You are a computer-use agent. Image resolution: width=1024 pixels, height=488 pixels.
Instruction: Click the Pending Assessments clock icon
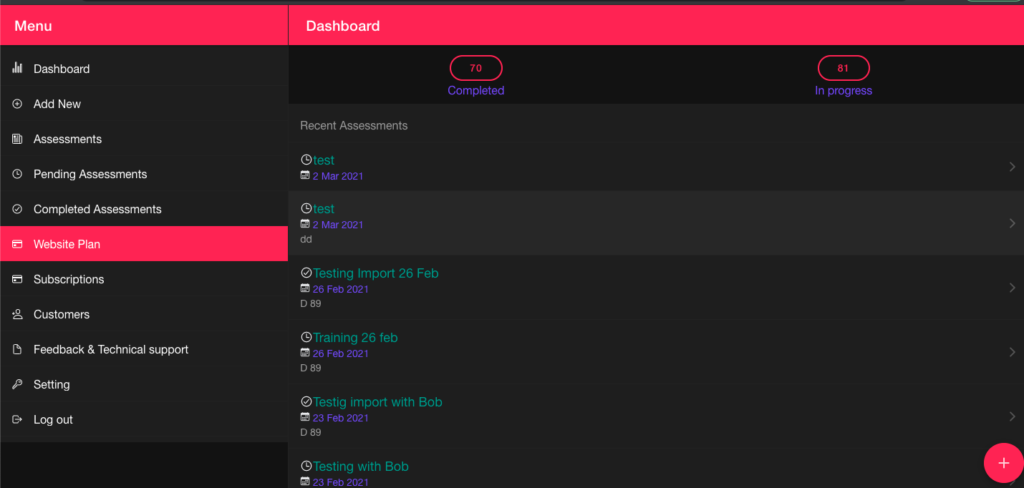(18, 174)
